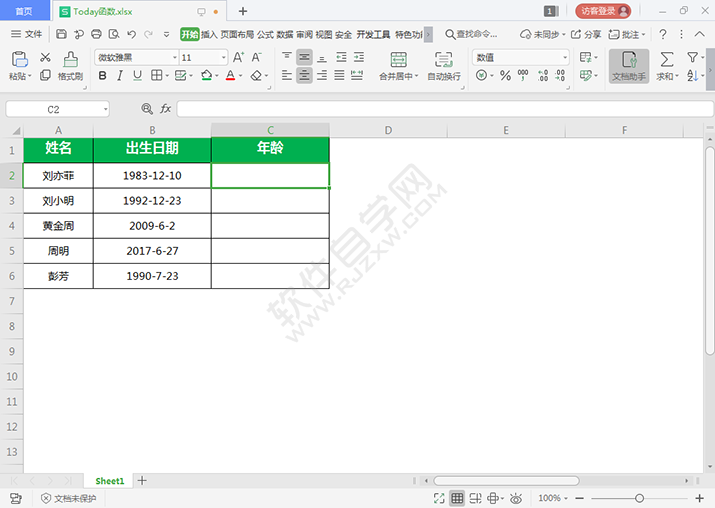
Task: Open the Document Assistant tool
Action: tap(629, 66)
